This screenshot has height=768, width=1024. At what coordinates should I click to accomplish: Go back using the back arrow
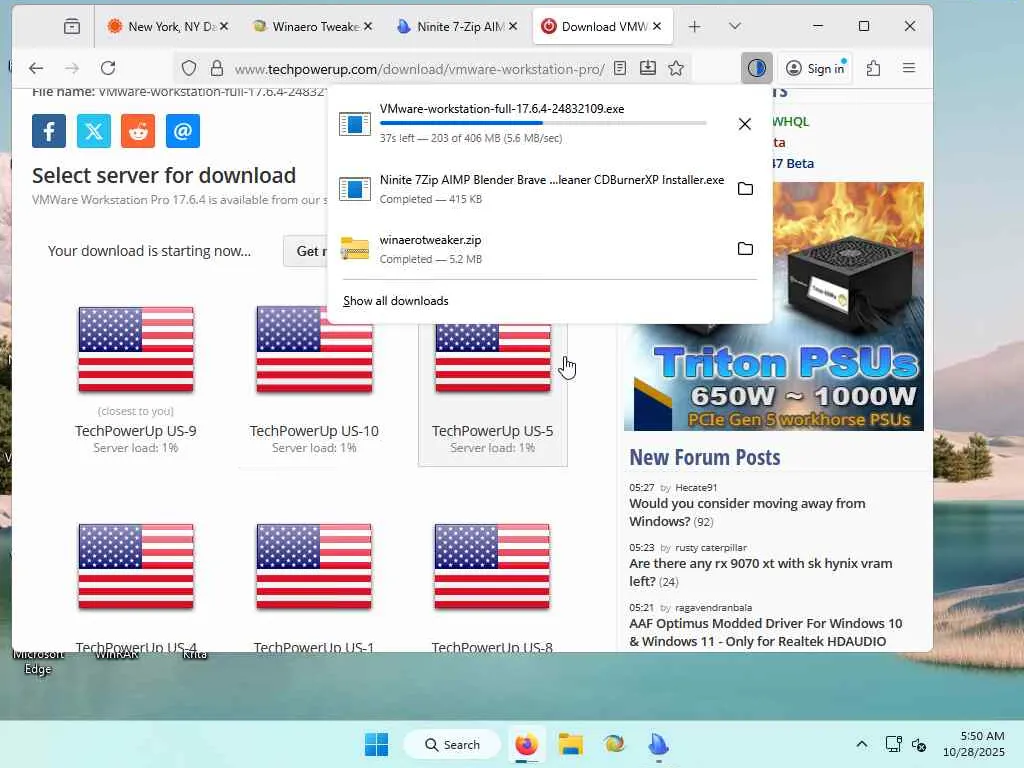36,68
